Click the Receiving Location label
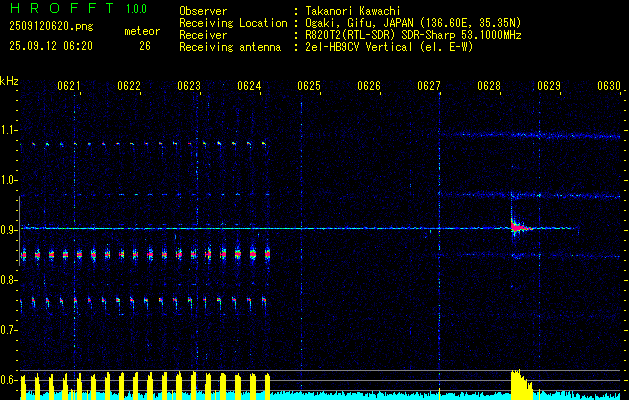 [x=233, y=23]
